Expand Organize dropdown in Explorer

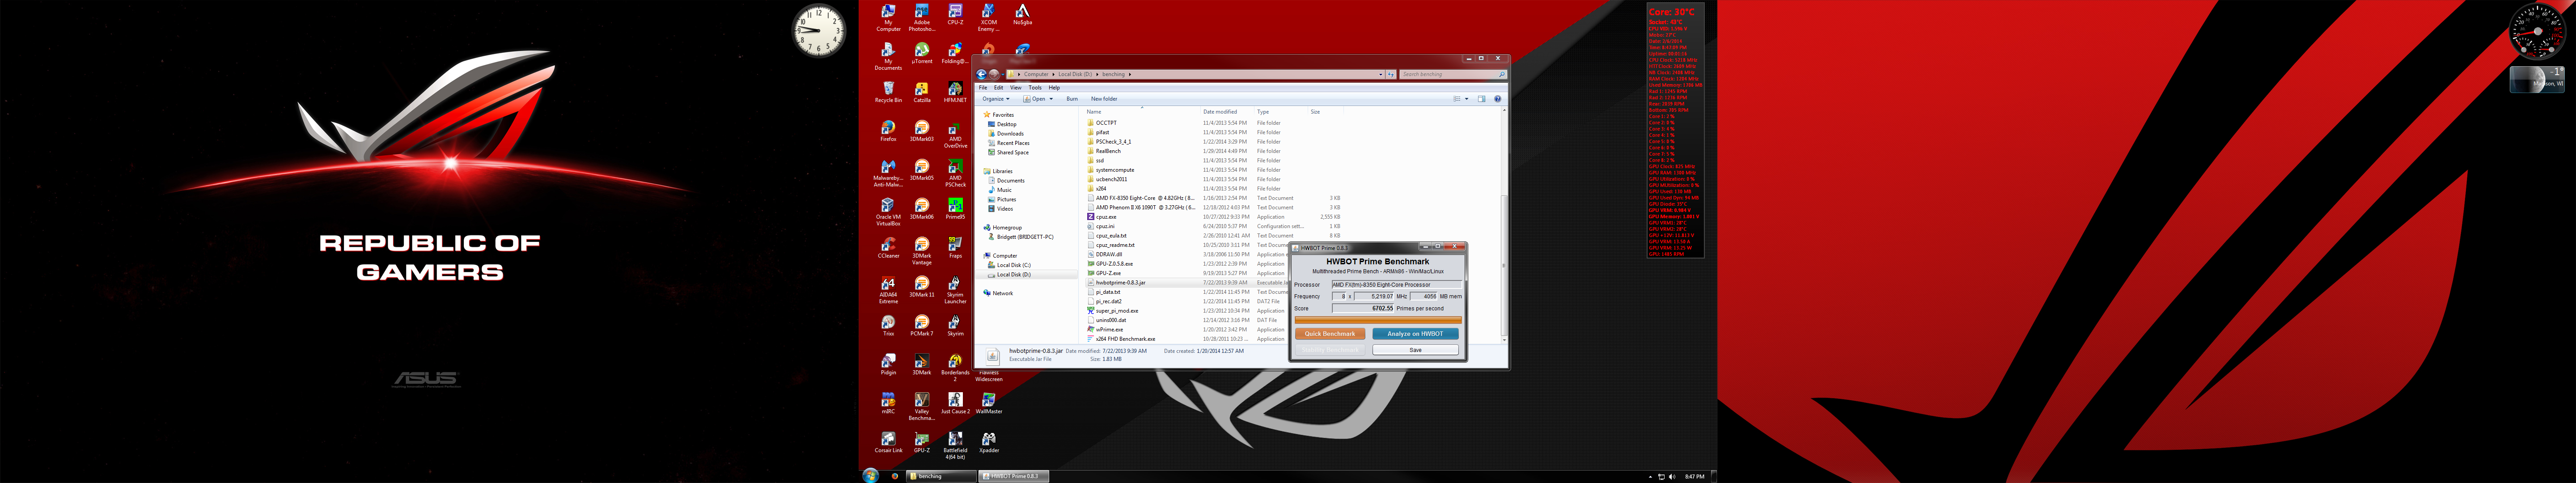coord(995,99)
